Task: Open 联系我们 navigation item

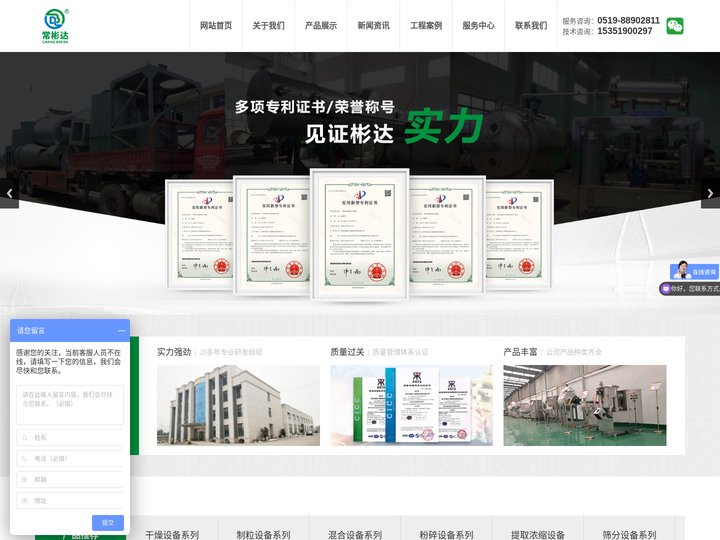Action: [531, 26]
